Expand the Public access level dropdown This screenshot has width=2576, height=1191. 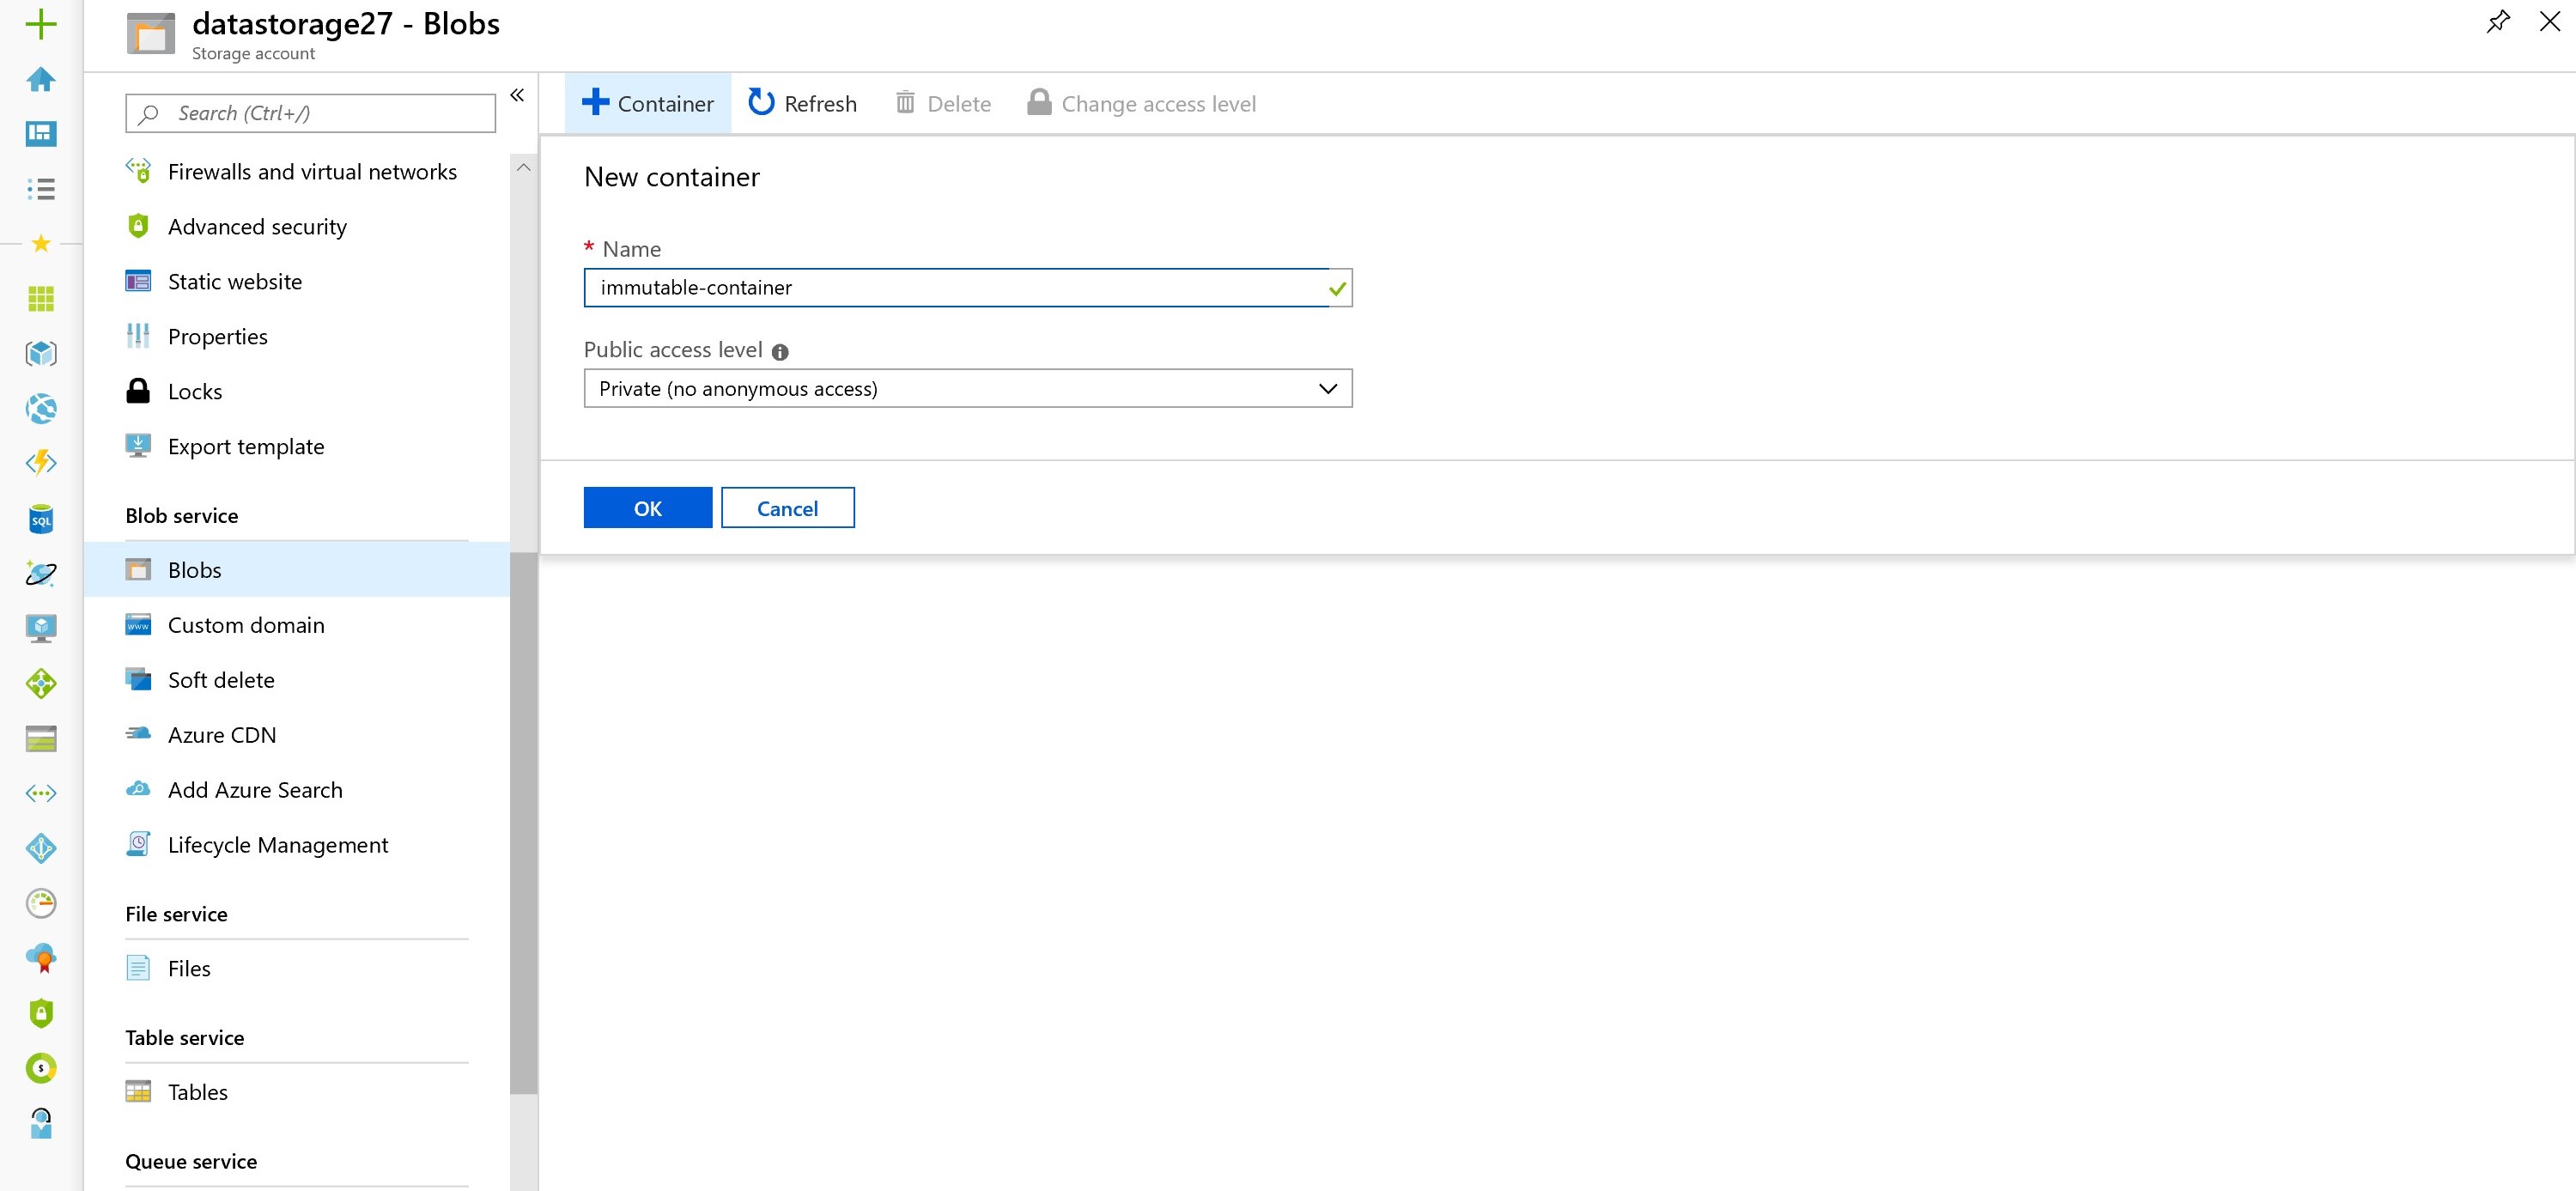click(x=967, y=389)
